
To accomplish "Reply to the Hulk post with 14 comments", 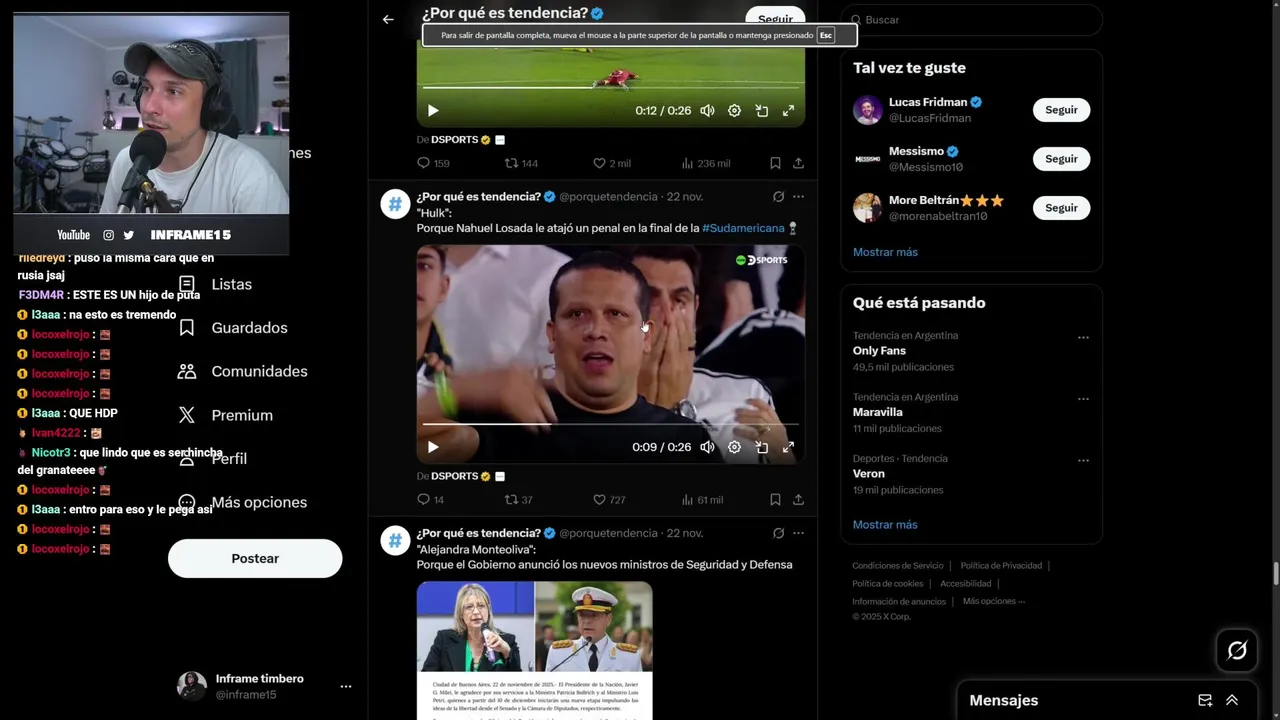I will (430, 499).
